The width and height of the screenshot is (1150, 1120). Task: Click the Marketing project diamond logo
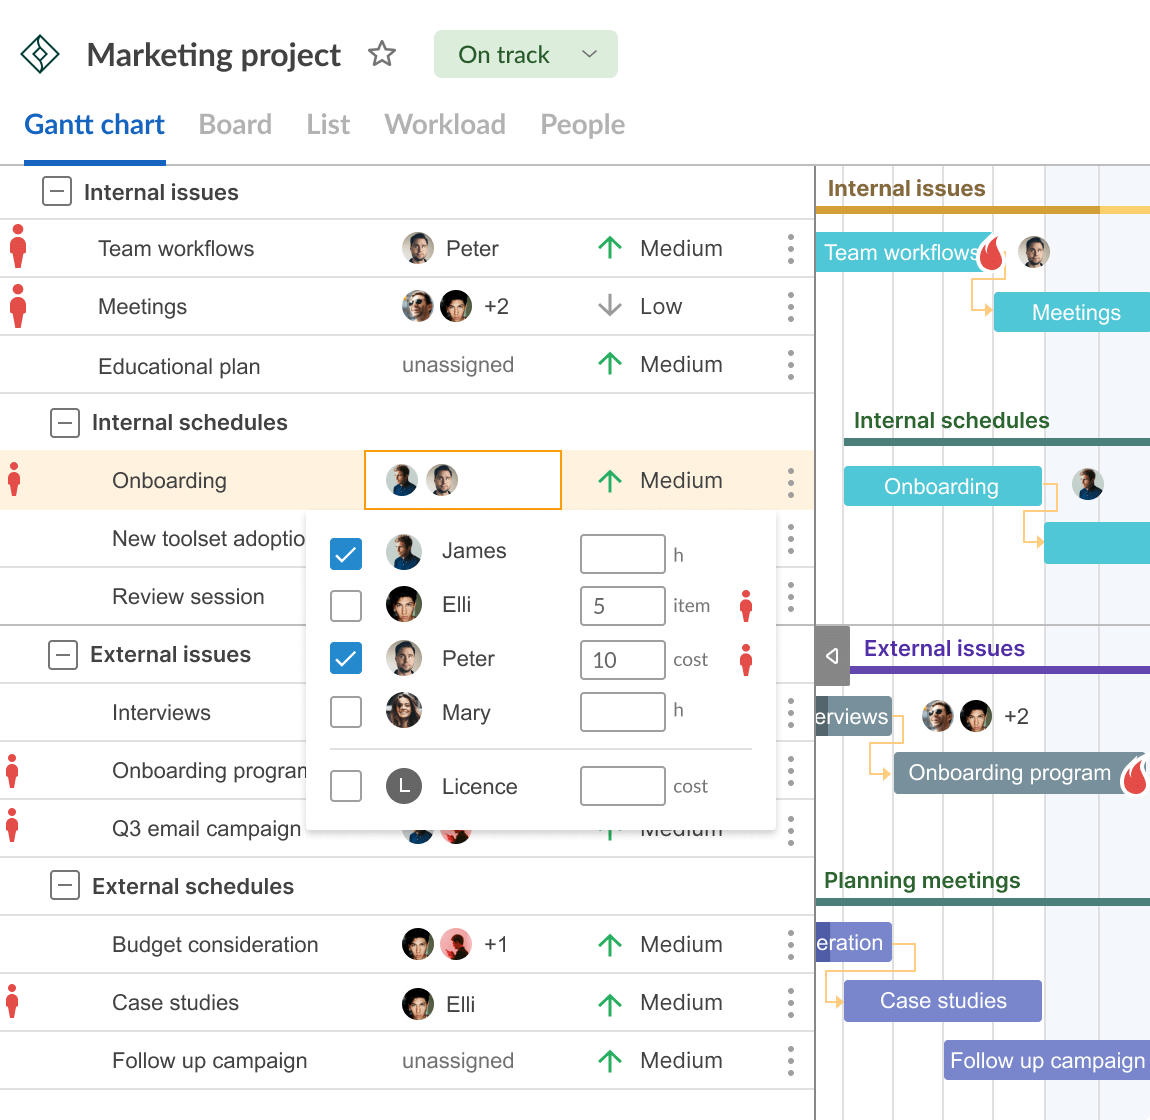pos(39,54)
